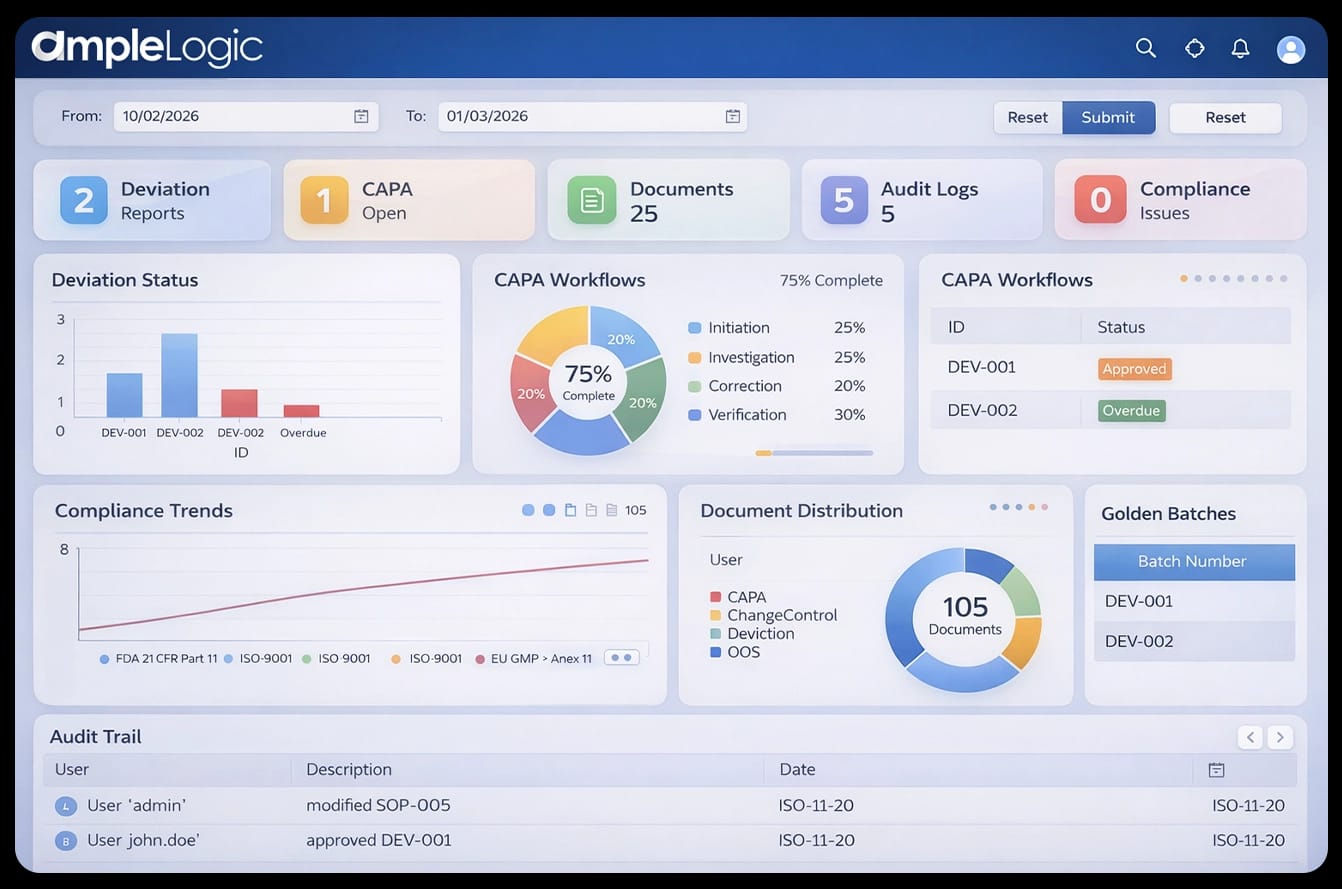The height and width of the screenshot is (889, 1342).
Task: Click the green Overdue status badge
Action: point(1131,411)
